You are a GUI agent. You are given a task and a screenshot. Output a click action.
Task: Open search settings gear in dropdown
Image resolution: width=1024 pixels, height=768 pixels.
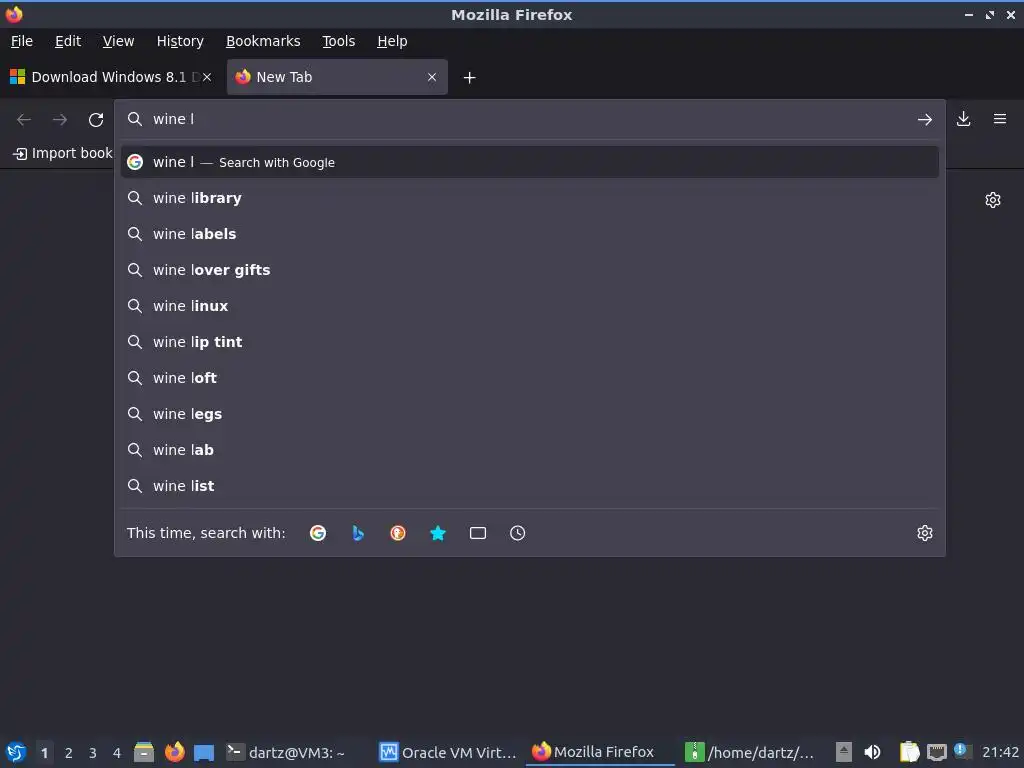(x=924, y=533)
